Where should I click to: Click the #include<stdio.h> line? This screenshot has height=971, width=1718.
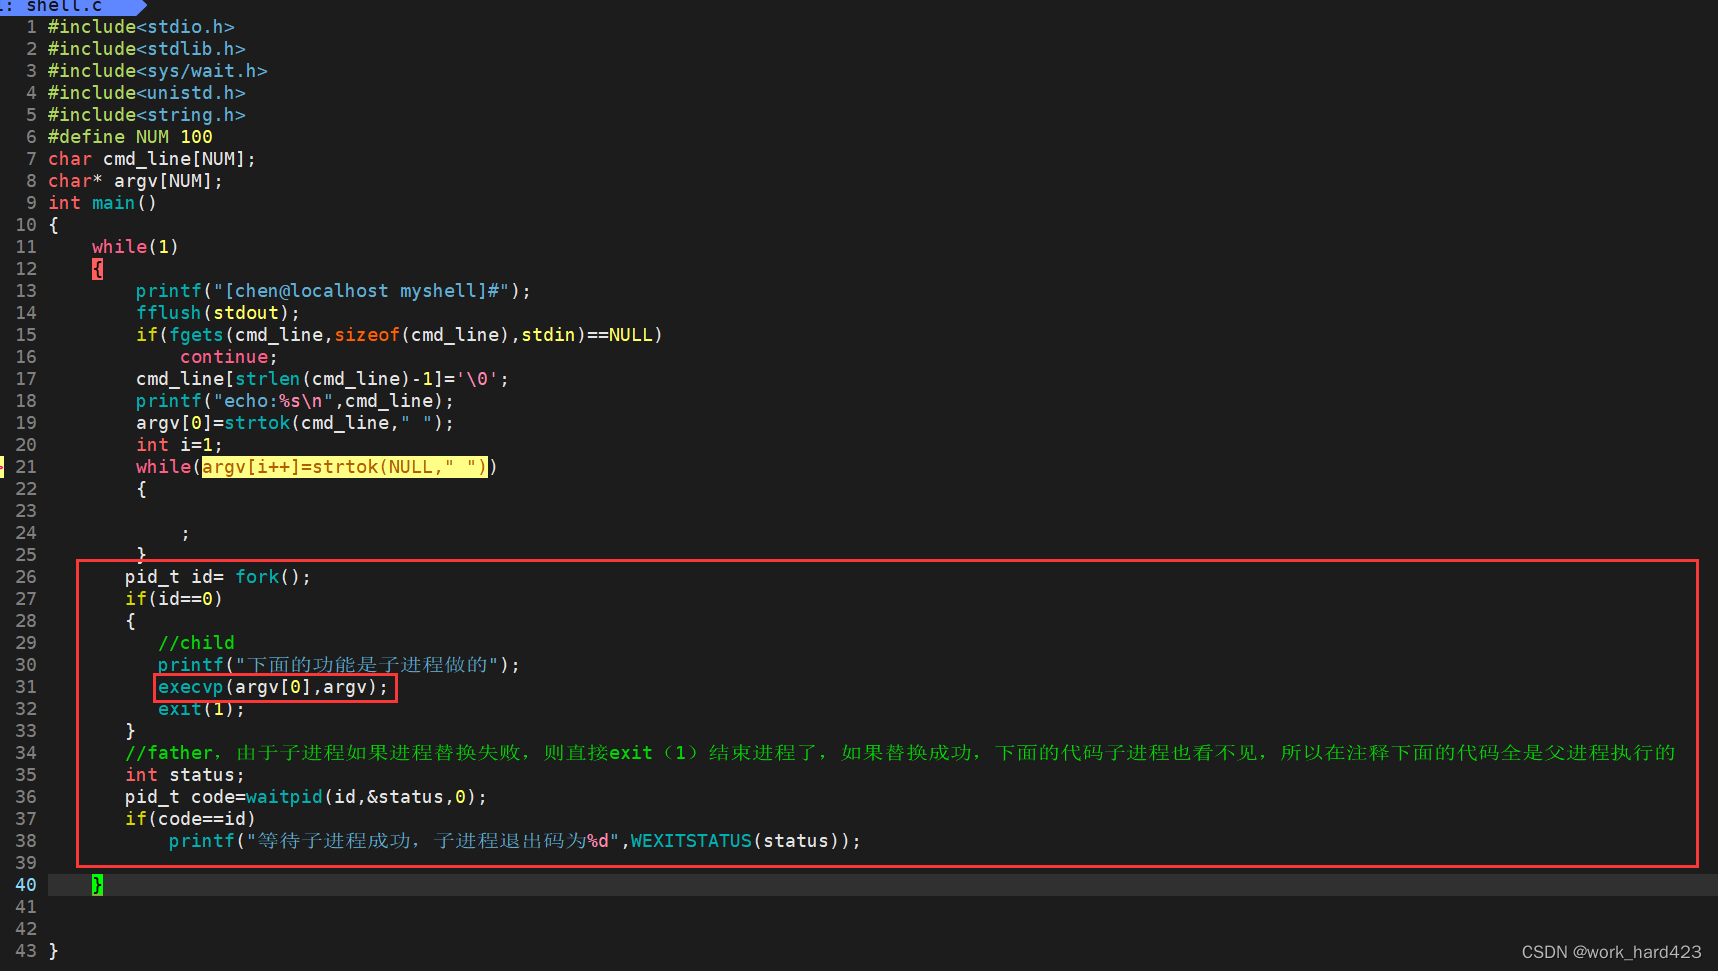pos(140,26)
